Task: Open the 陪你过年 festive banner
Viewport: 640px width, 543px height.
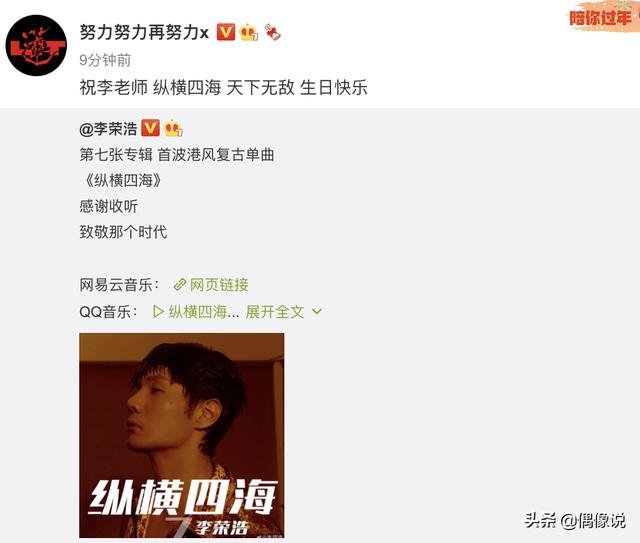Action: pos(604,17)
